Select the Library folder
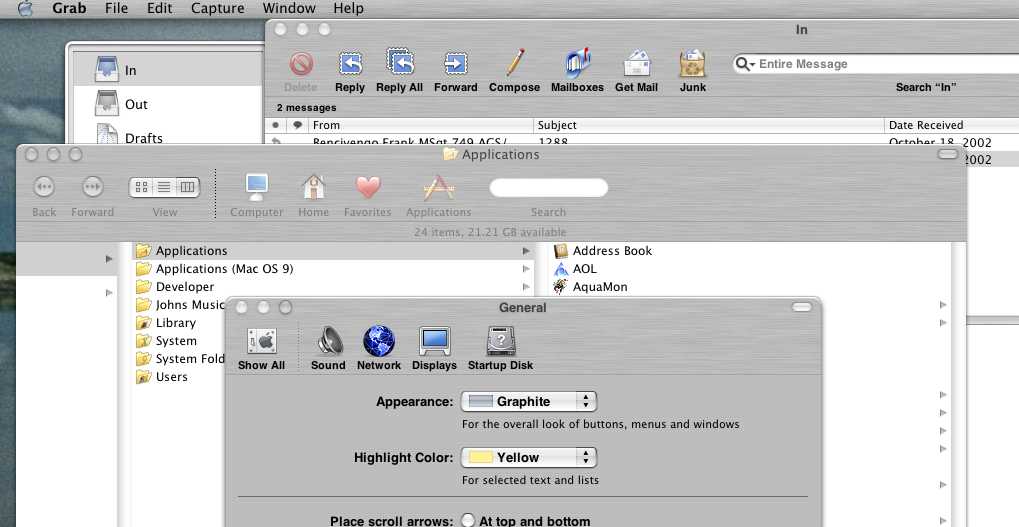The image size is (1019, 527). [x=166, y=323]
